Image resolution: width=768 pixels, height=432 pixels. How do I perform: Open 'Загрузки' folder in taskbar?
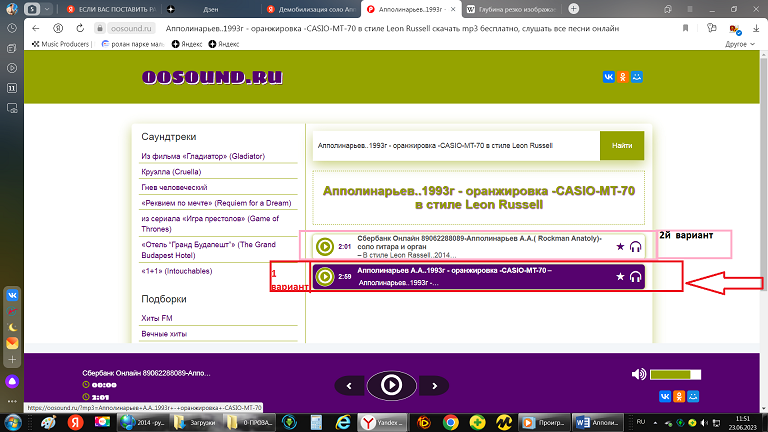point(195,422)
